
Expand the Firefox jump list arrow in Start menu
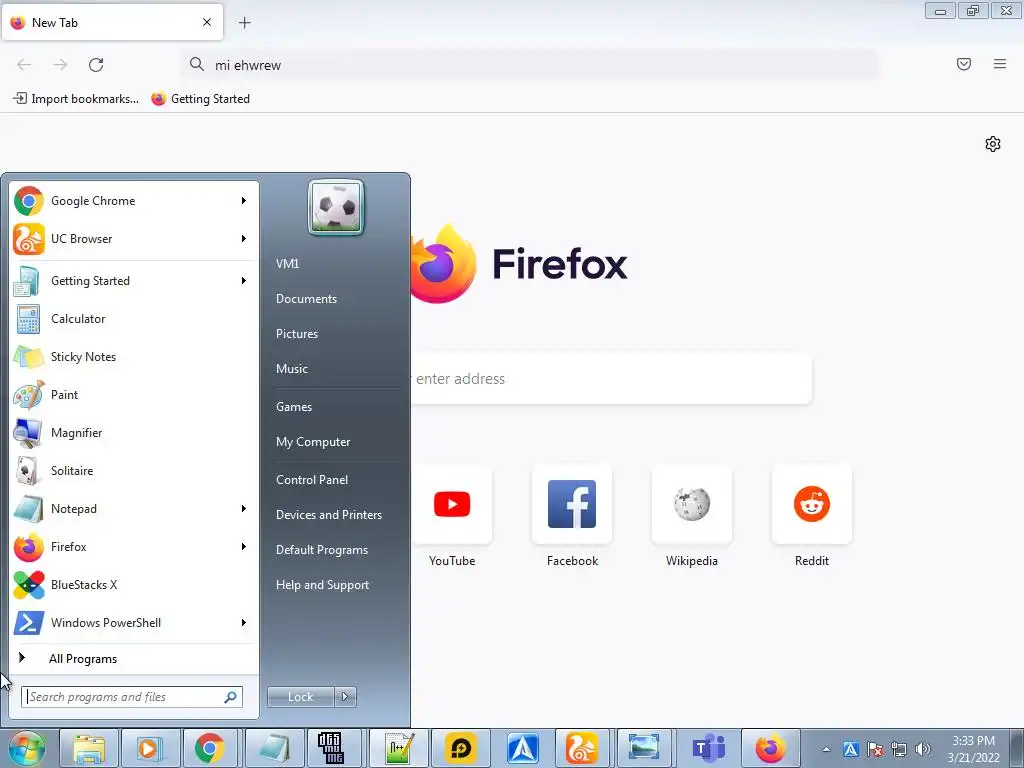coord(244,546)
